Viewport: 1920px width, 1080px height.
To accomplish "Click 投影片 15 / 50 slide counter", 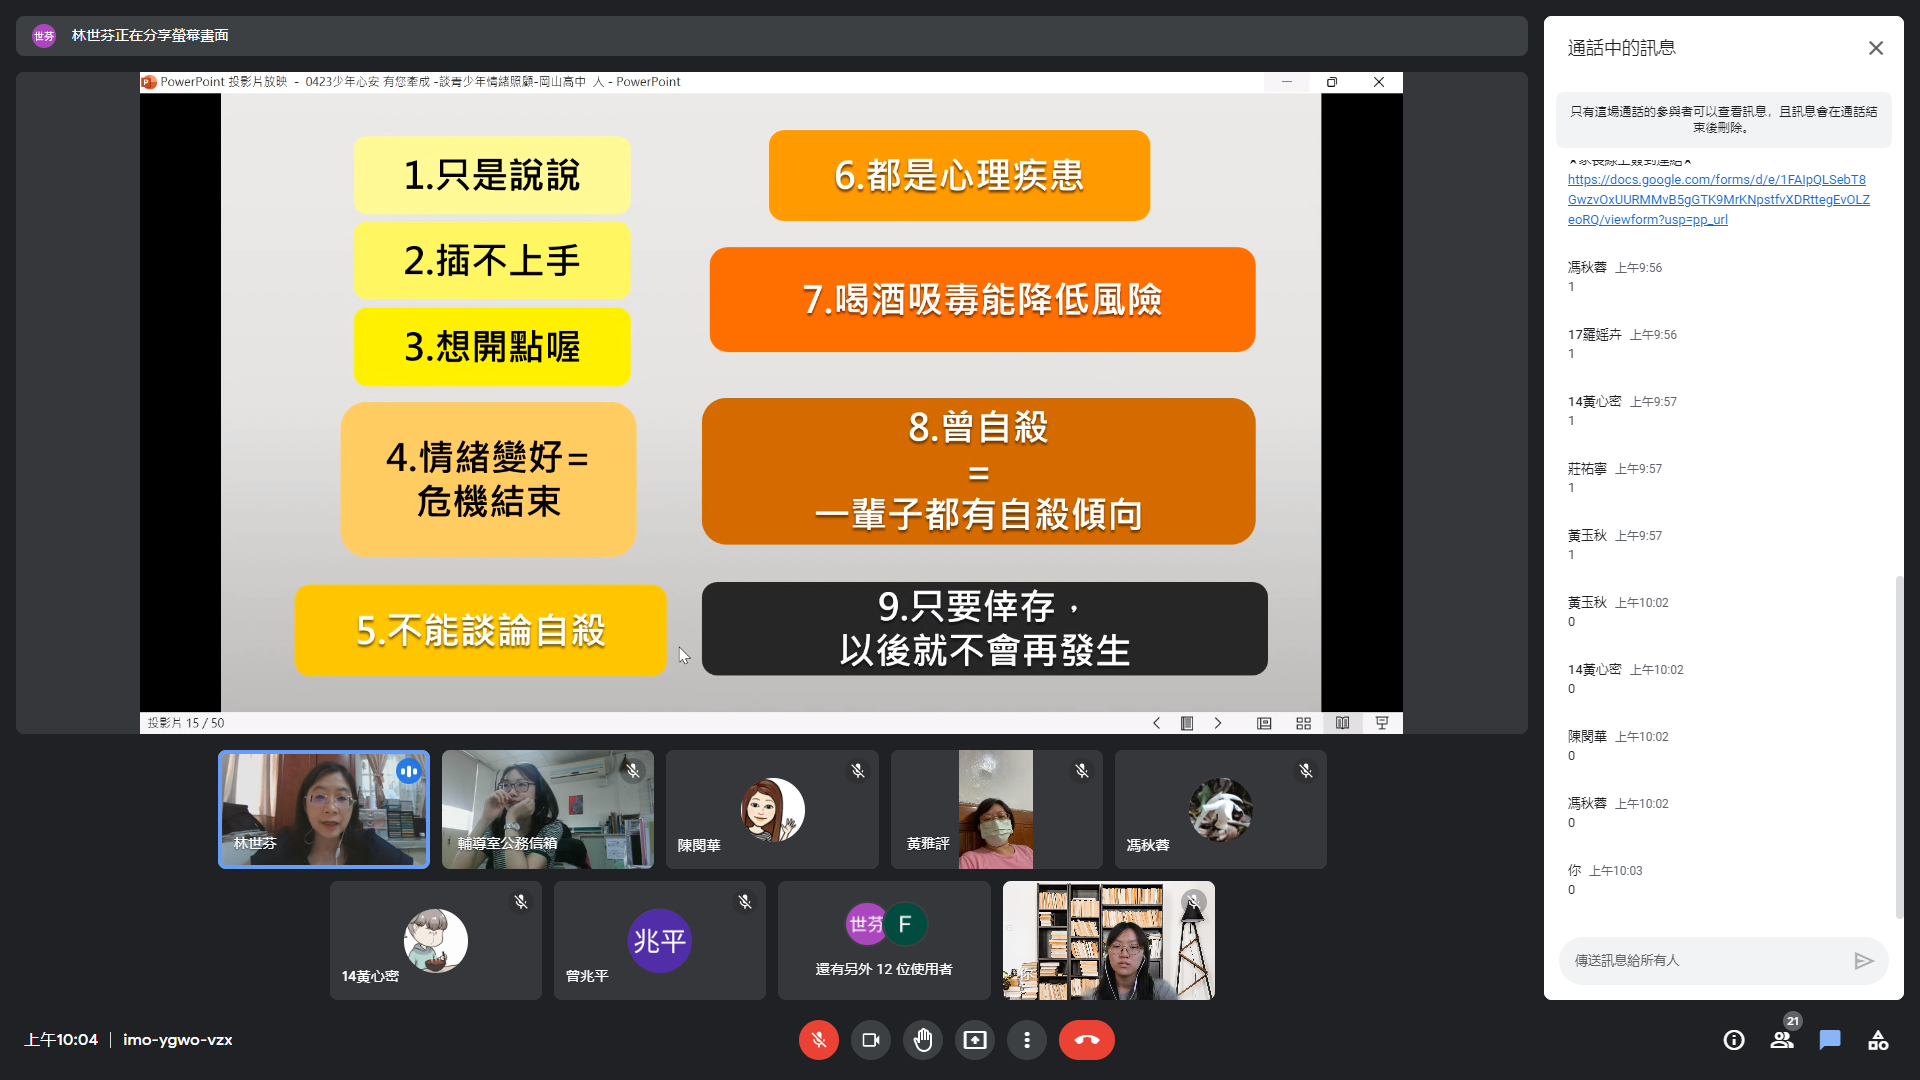I will (186, 723).
